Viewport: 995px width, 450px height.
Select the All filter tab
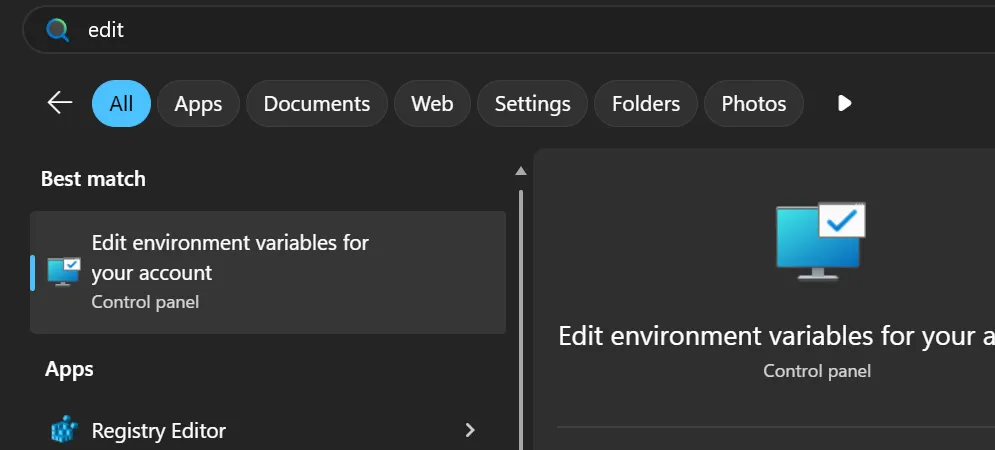tap(121, 103)
